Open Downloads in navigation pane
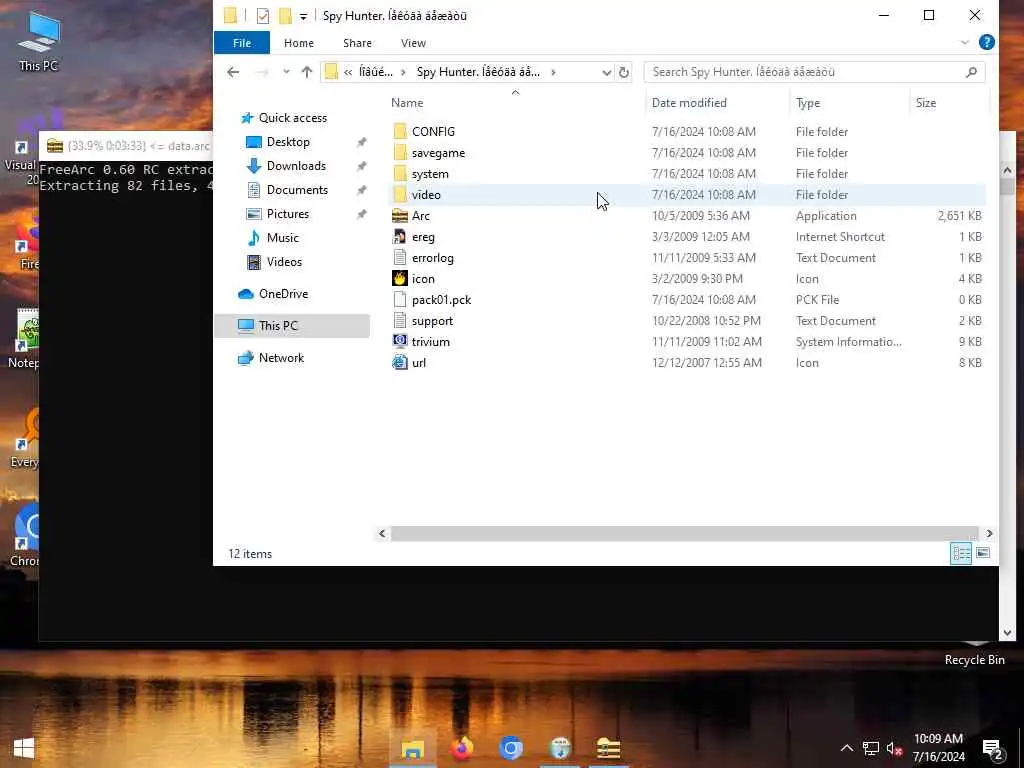The width and height of the screenshot is (1024, 768). point(296,166)
